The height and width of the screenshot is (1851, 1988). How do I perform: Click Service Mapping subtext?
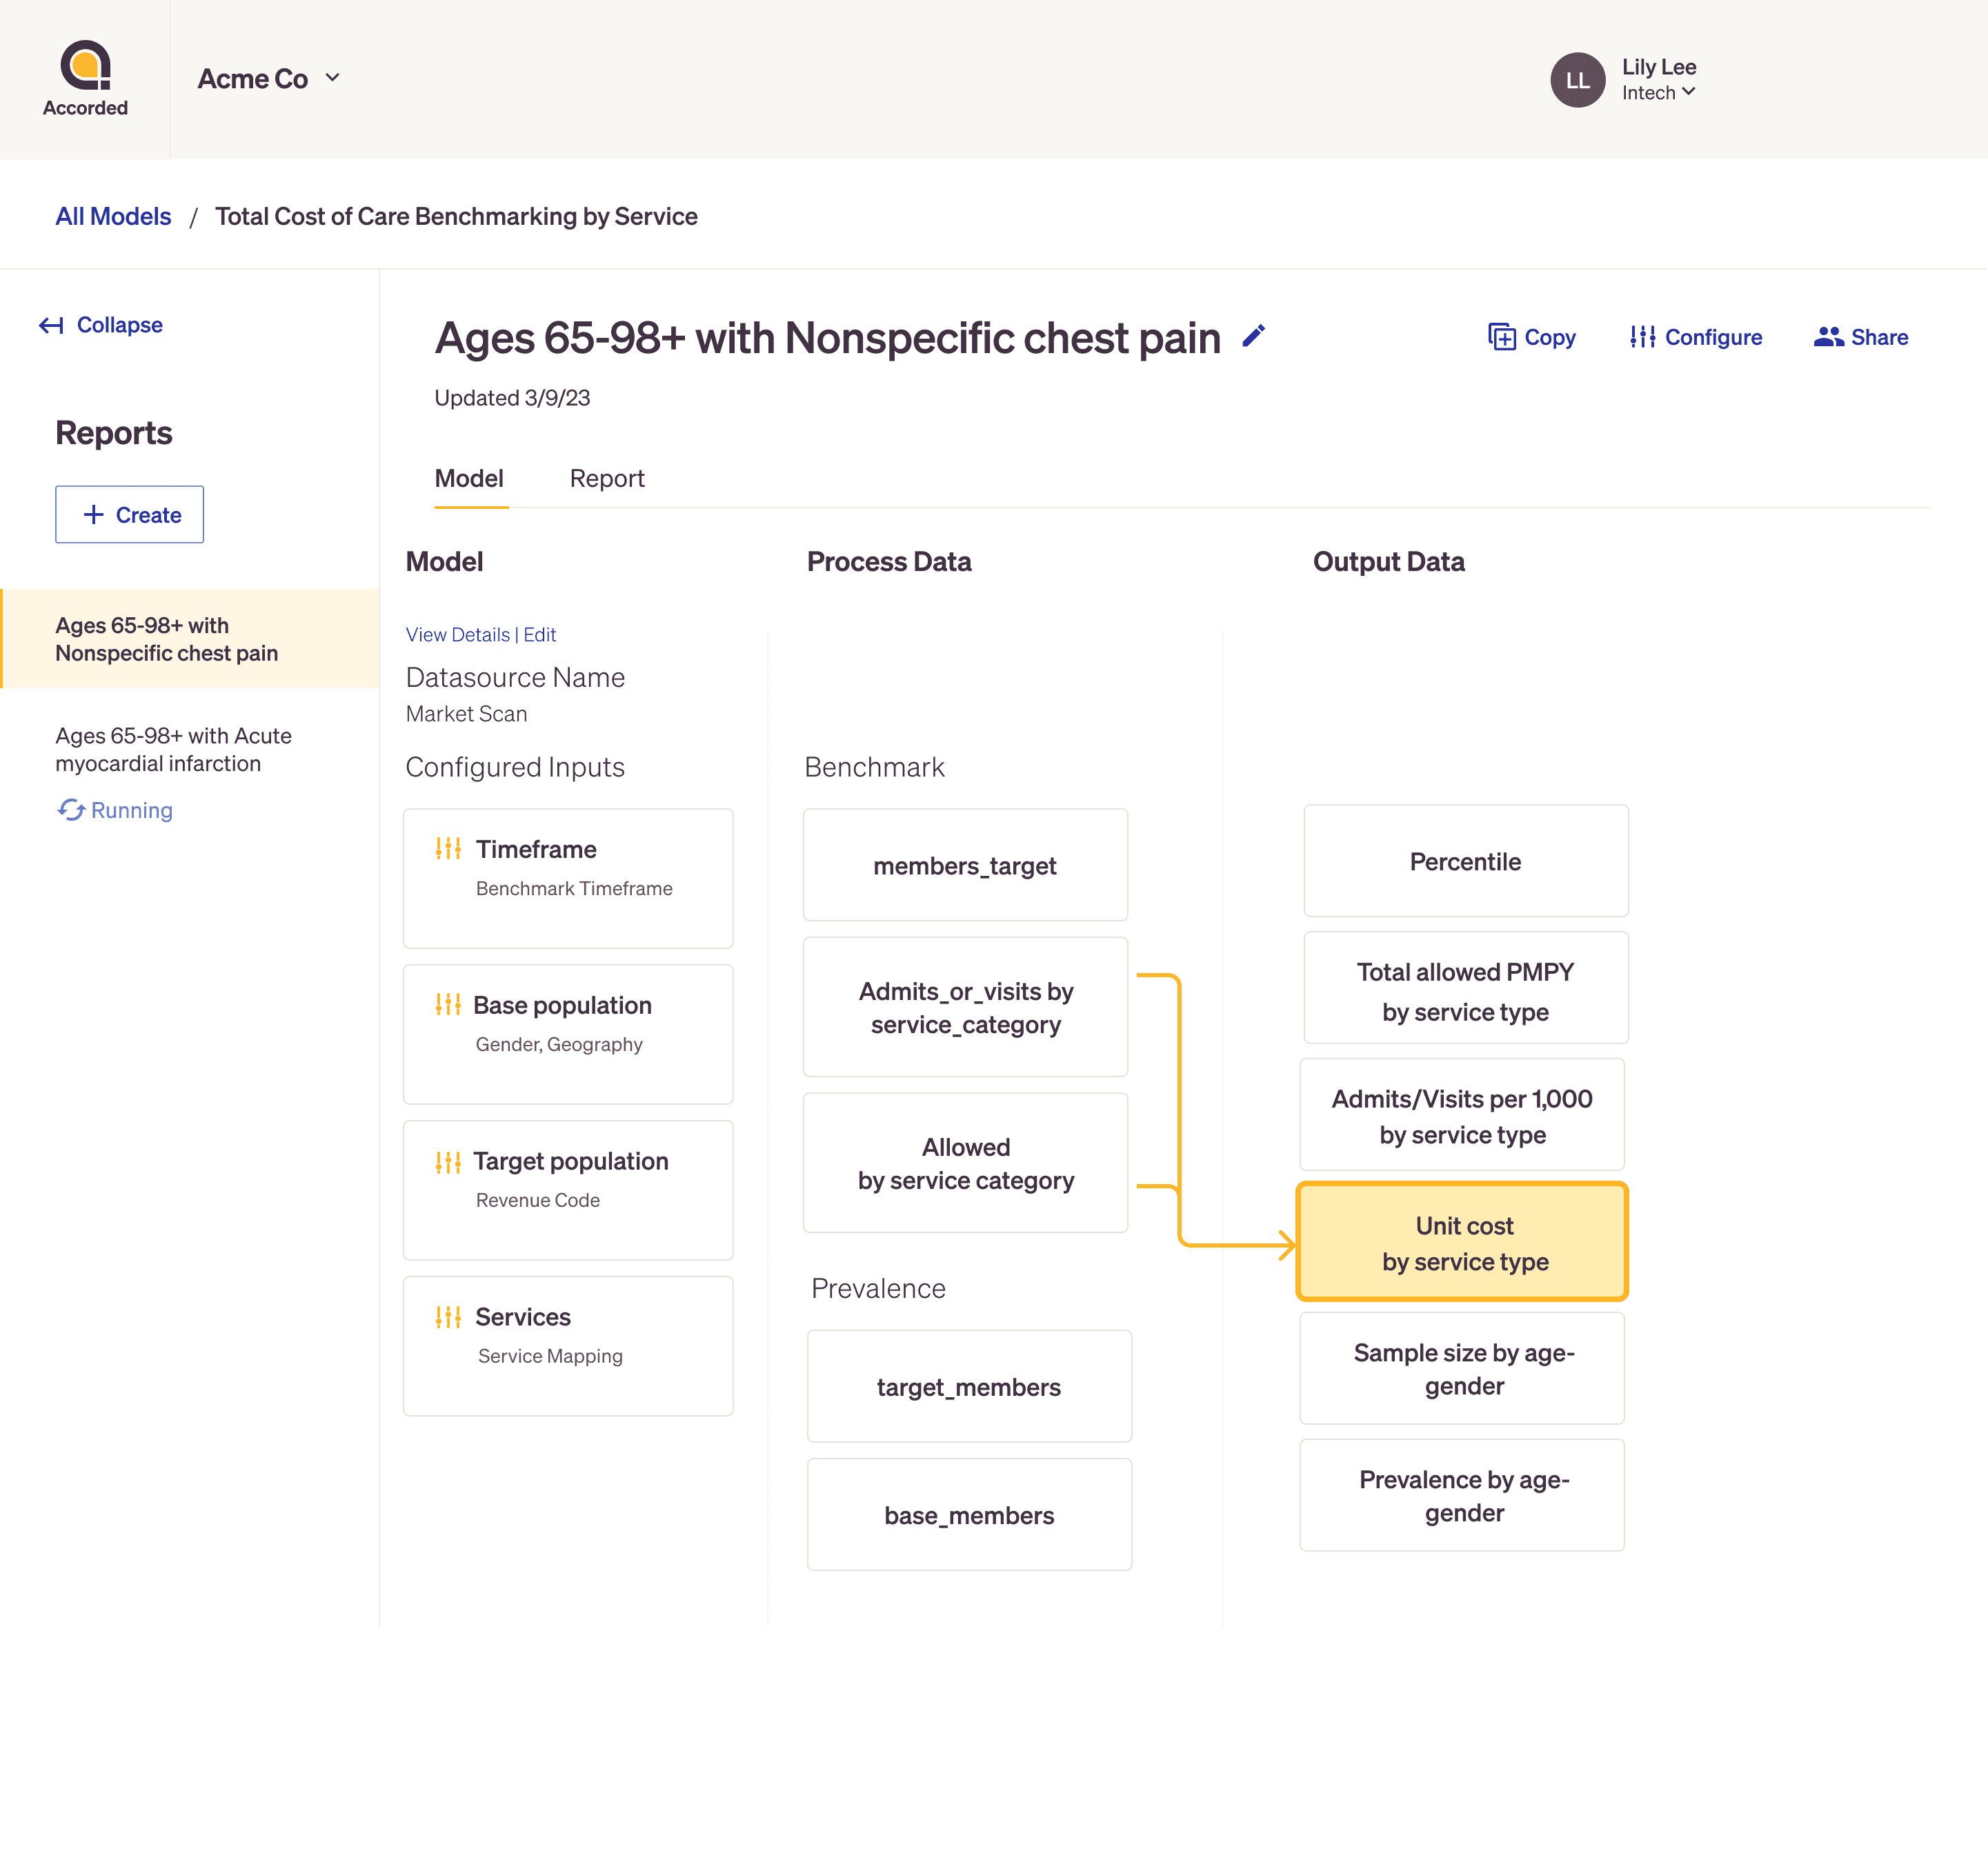click(550, 1356)
